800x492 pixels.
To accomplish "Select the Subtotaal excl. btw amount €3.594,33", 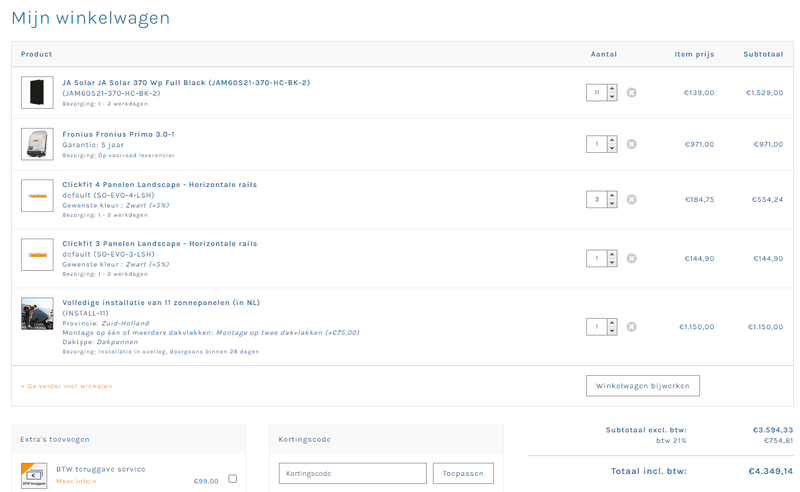I will (x=773, y=430).
